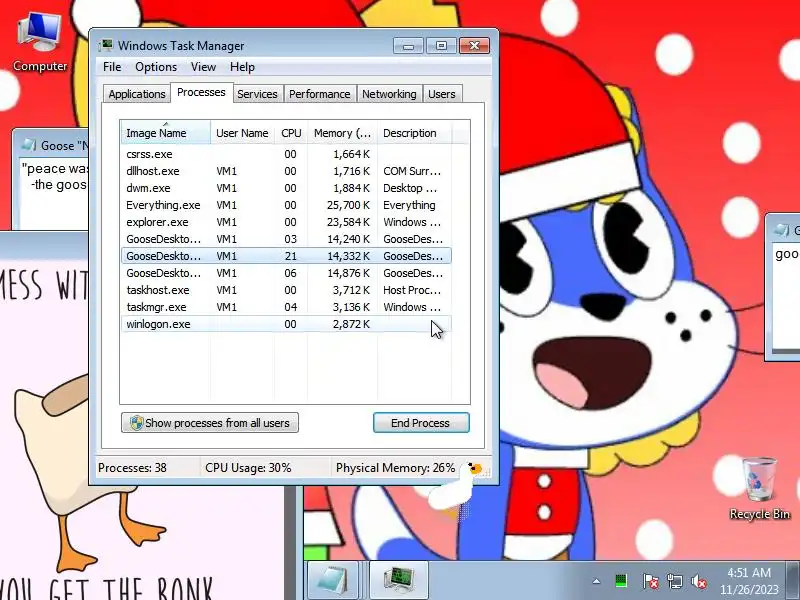The image size is (800, 600).
Task: Select the winlogon.exe process
Action: coord(286,324)
